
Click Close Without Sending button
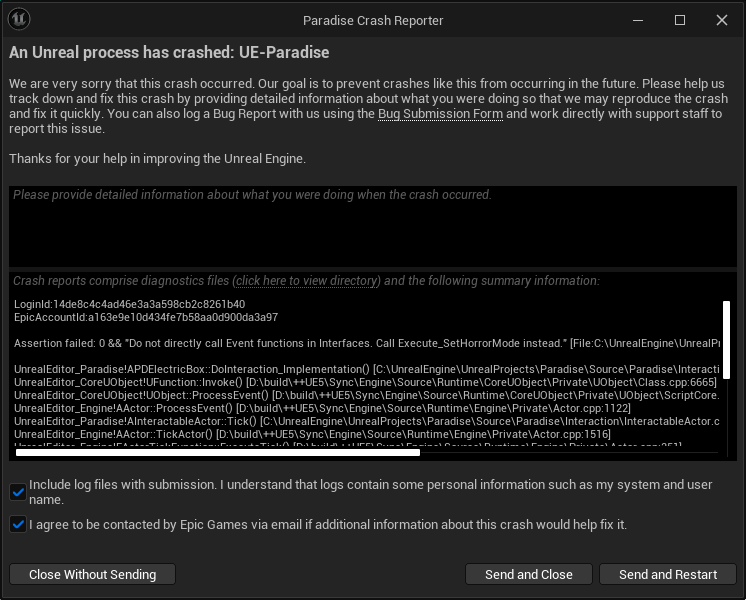click(92, 574)
